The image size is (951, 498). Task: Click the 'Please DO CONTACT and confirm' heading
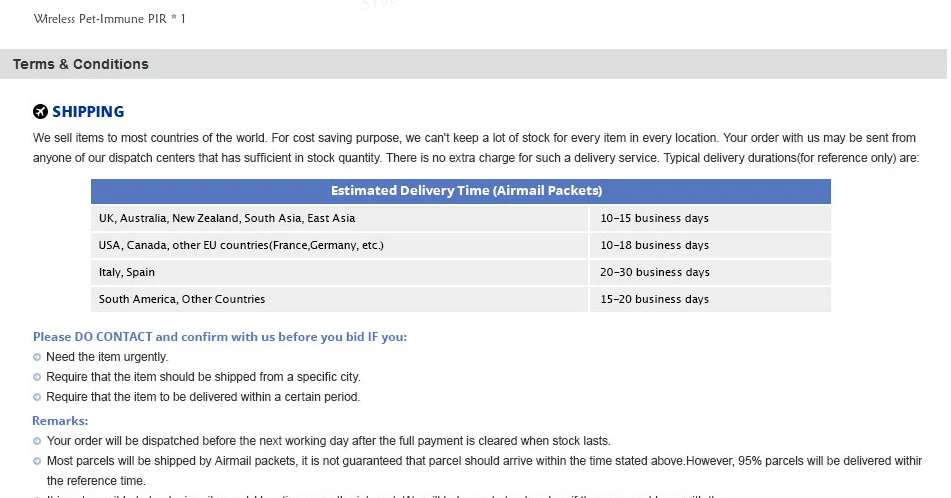(220, 337)
